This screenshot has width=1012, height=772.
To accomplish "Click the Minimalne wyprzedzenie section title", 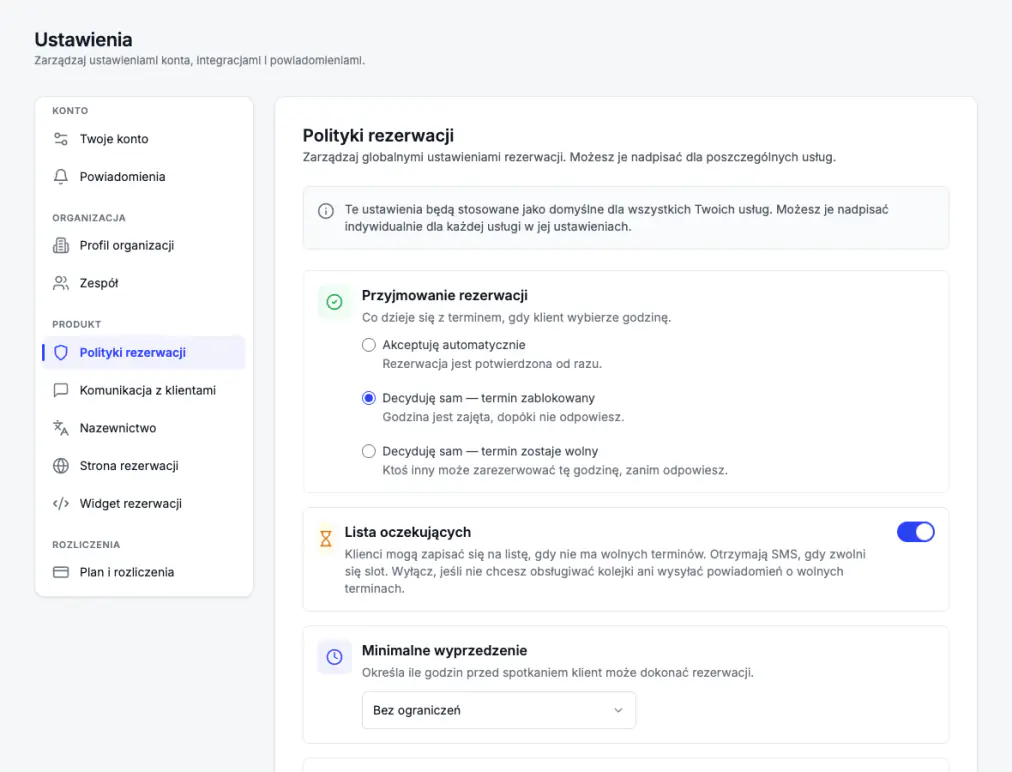I will [x=445, y=650].
